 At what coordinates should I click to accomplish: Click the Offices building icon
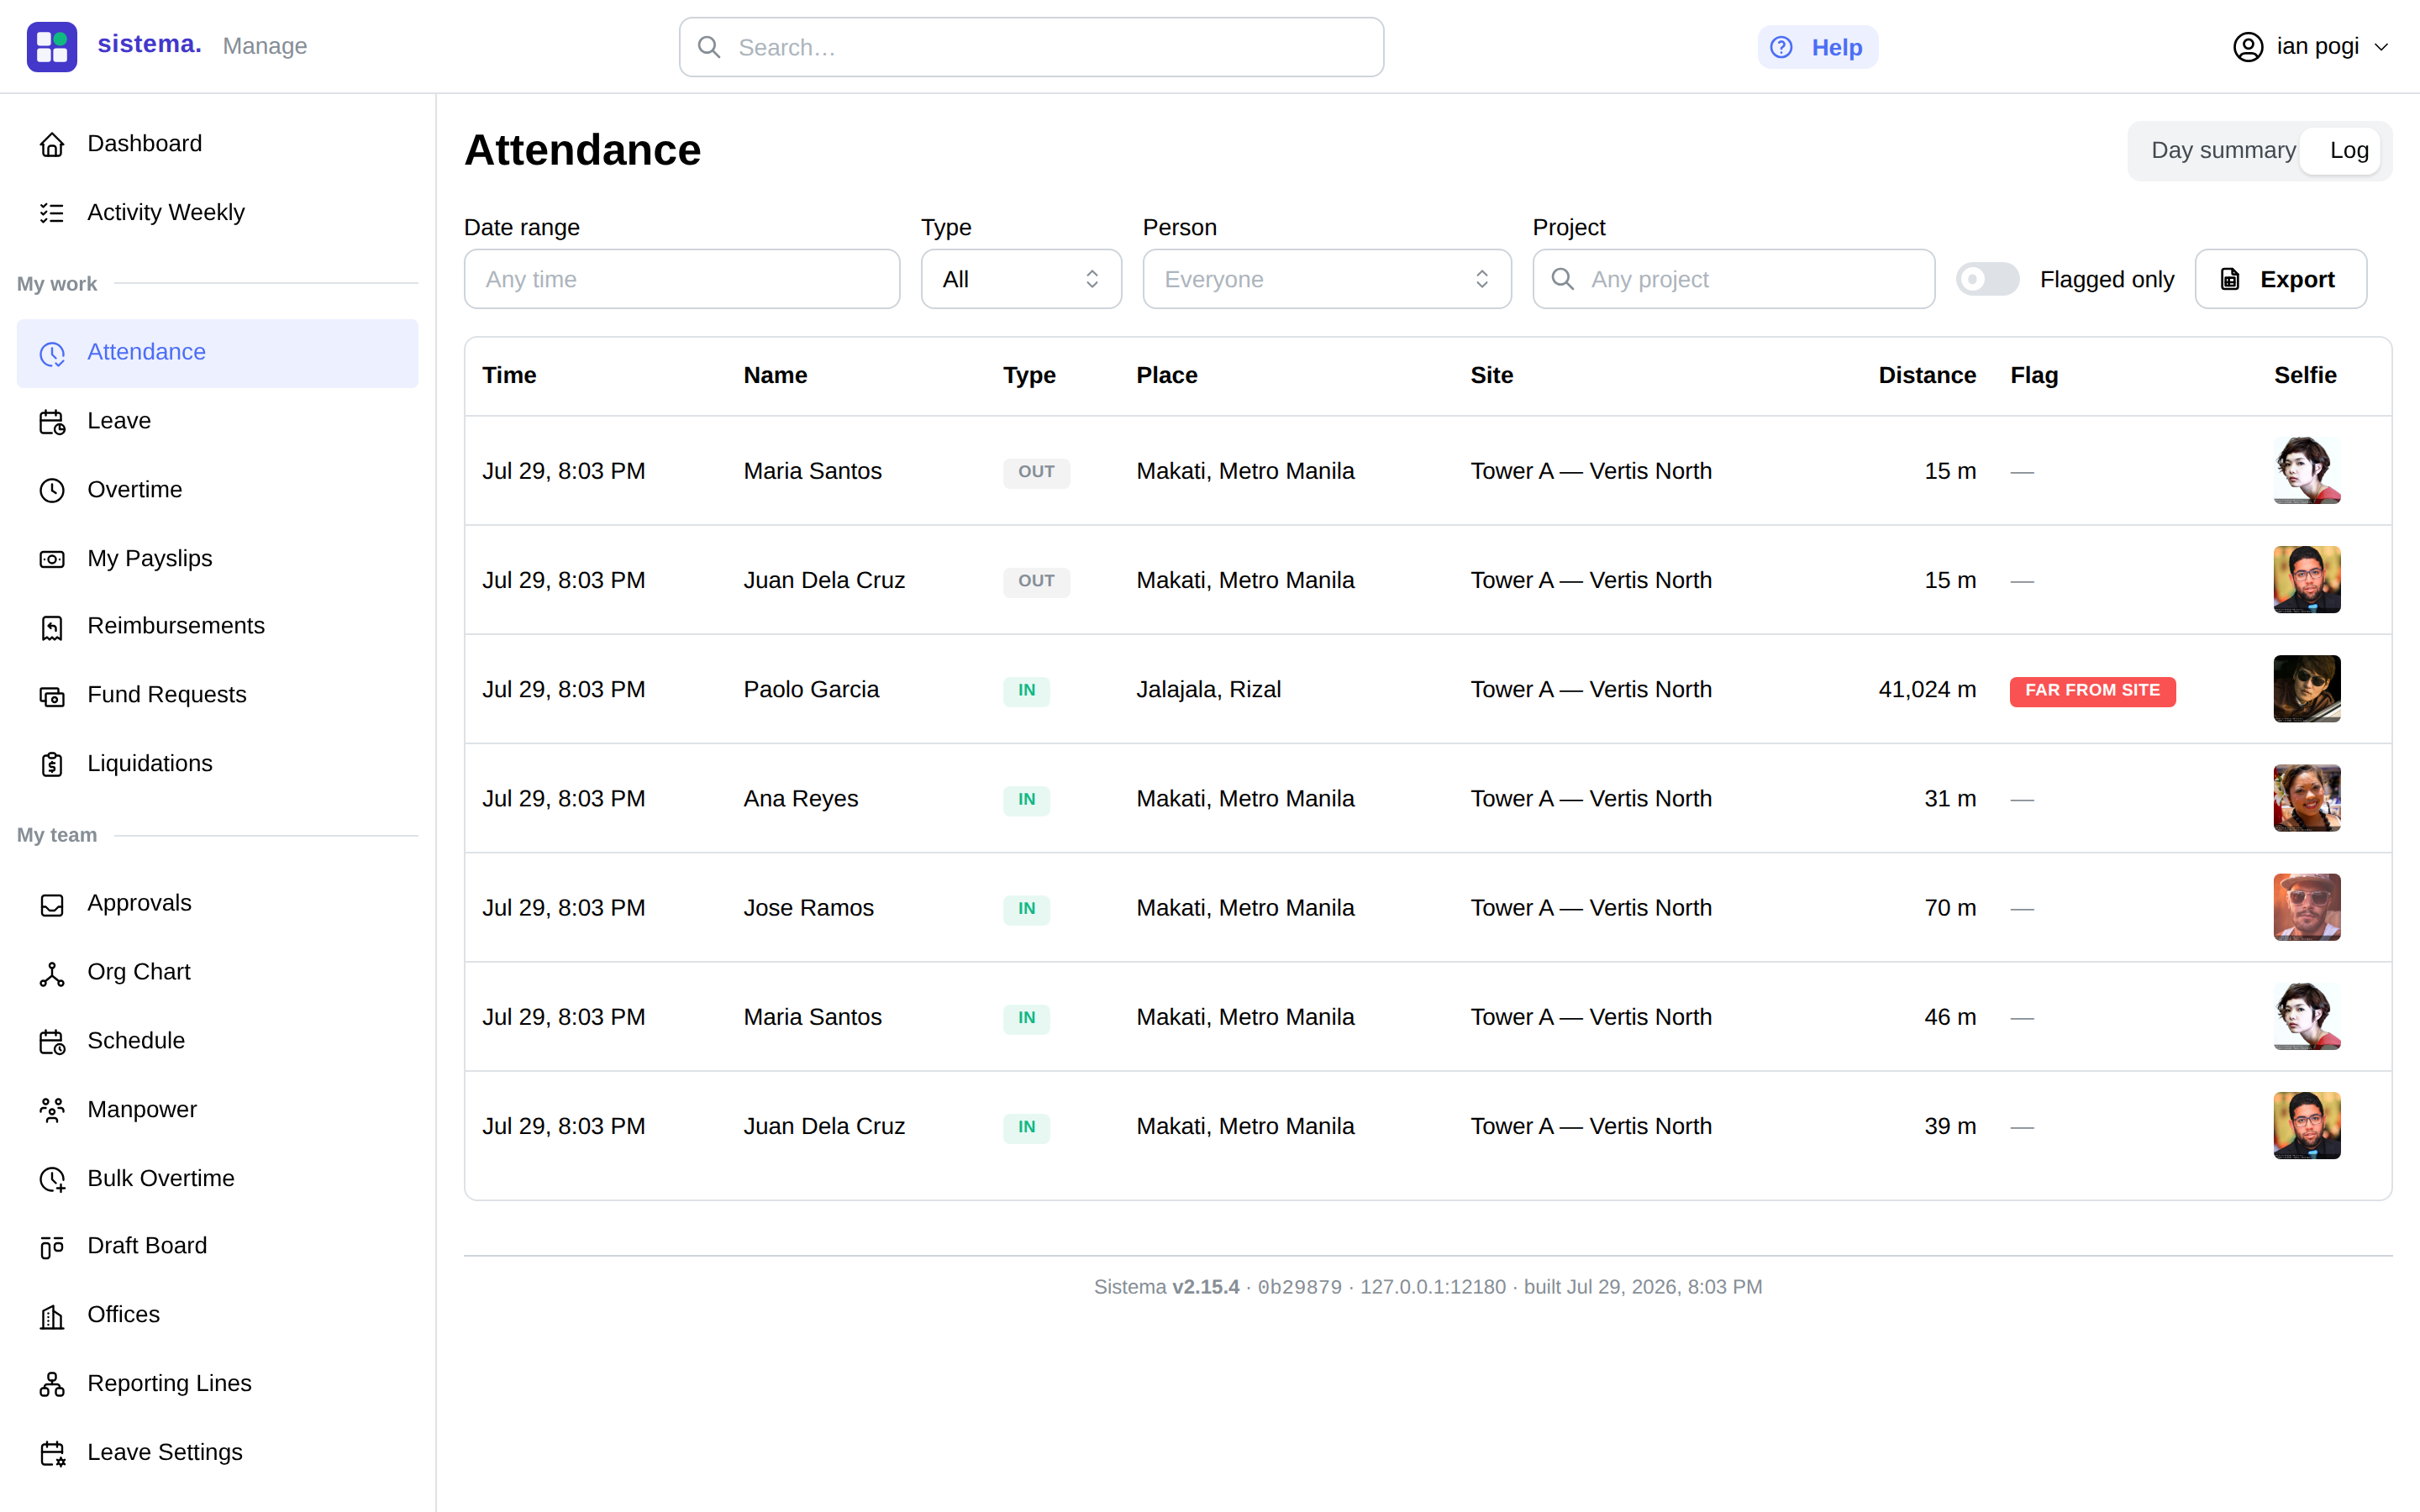pos(52,1316)
